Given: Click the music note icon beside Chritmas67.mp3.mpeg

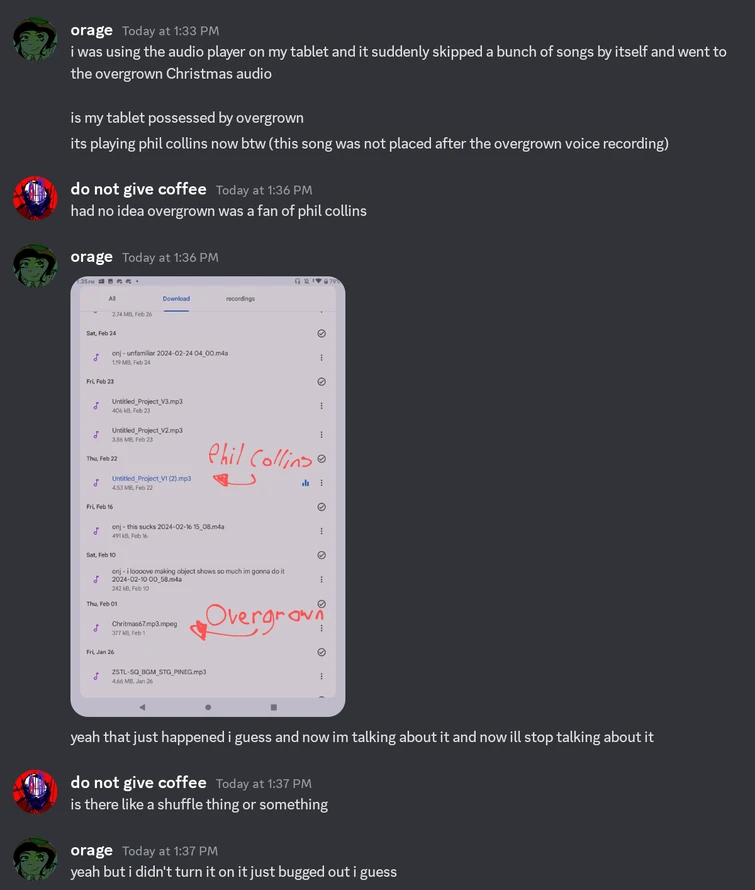Looking at the screenshot, I should (x=96, y=628).
